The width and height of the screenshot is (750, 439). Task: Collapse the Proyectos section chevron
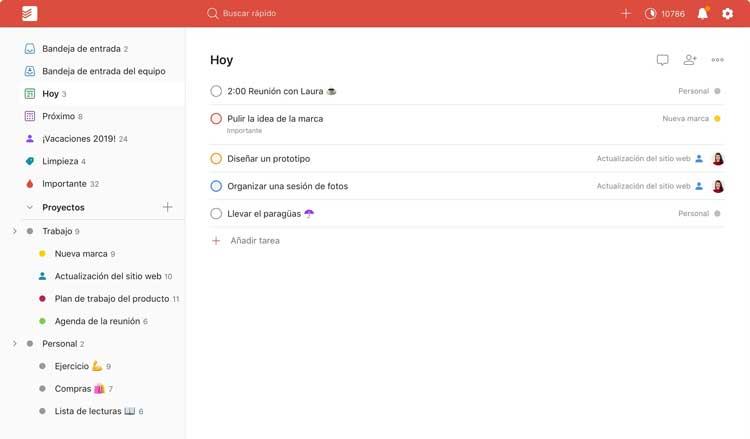[x=30, y=208]
